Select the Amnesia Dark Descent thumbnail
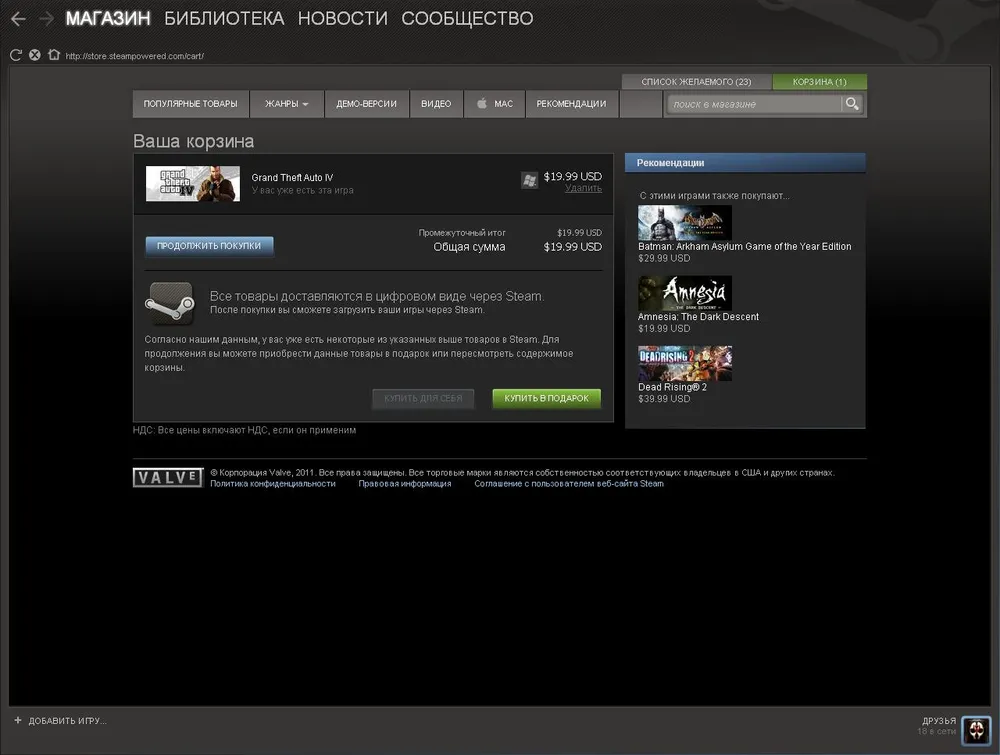This screenshot has height=755, width=1000. click(685, 293)
